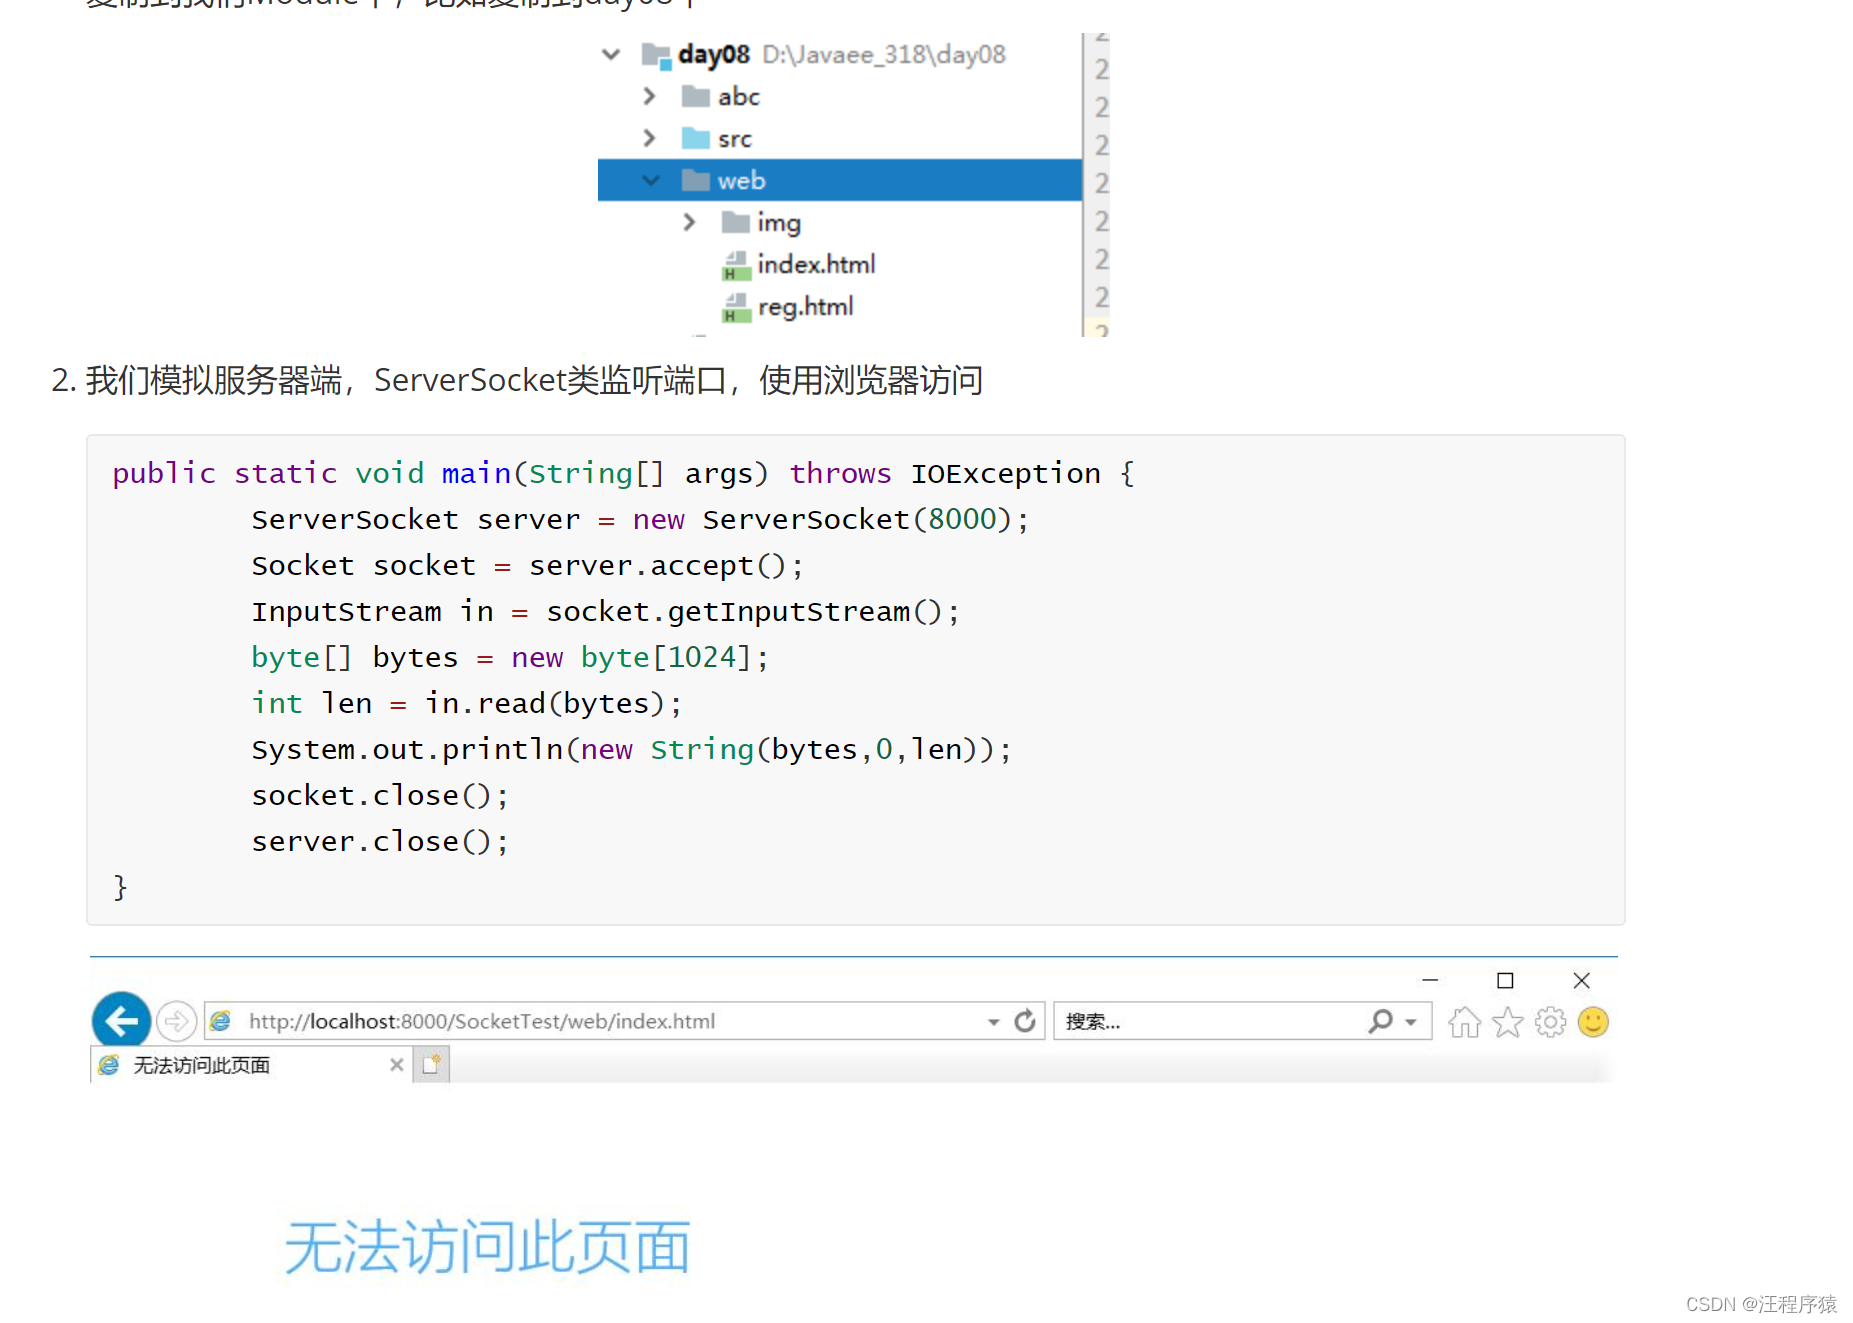Select the img folder name
Image resolution: width=1853 pixels, height=1323 pixels.
(x=779, y=223)
